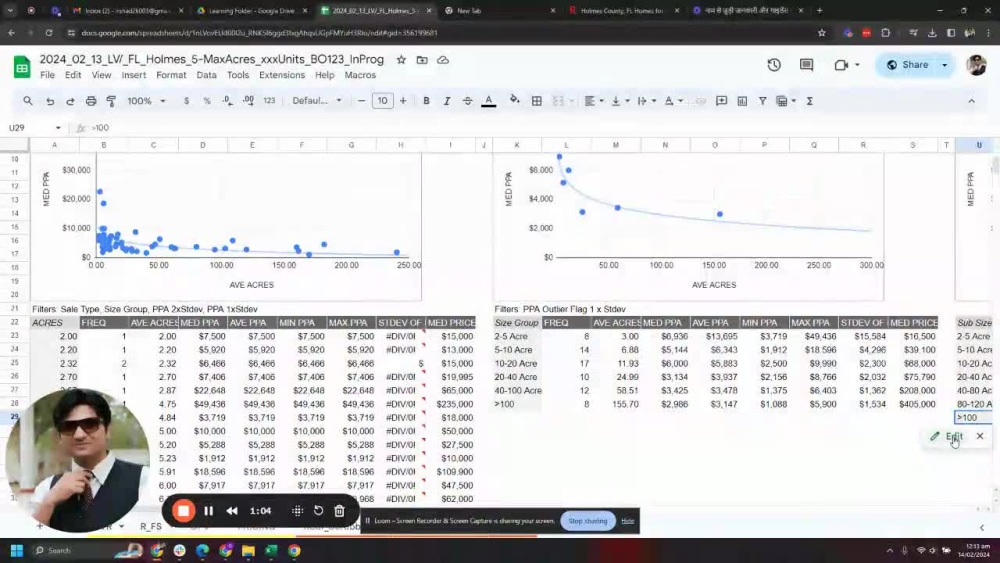Click the font size field
Image resolution: width=1000 pixels, height=563 pixels.
(382, 101)
